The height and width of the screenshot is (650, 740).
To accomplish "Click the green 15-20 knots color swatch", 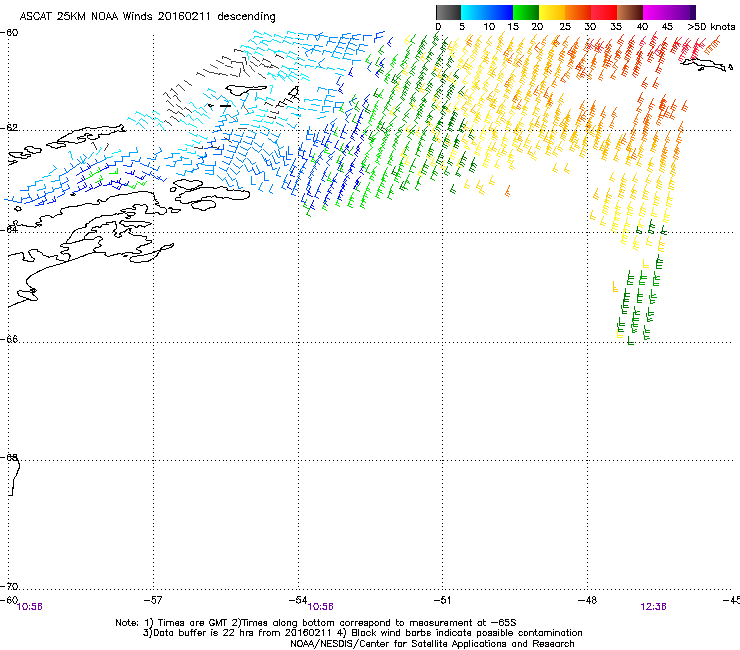I will [x=526, y=12].
